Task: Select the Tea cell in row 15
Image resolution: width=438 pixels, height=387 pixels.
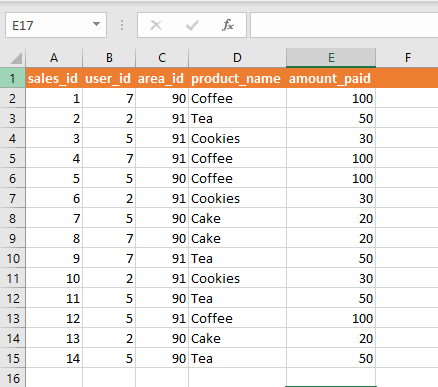Action: pos(237,358)
